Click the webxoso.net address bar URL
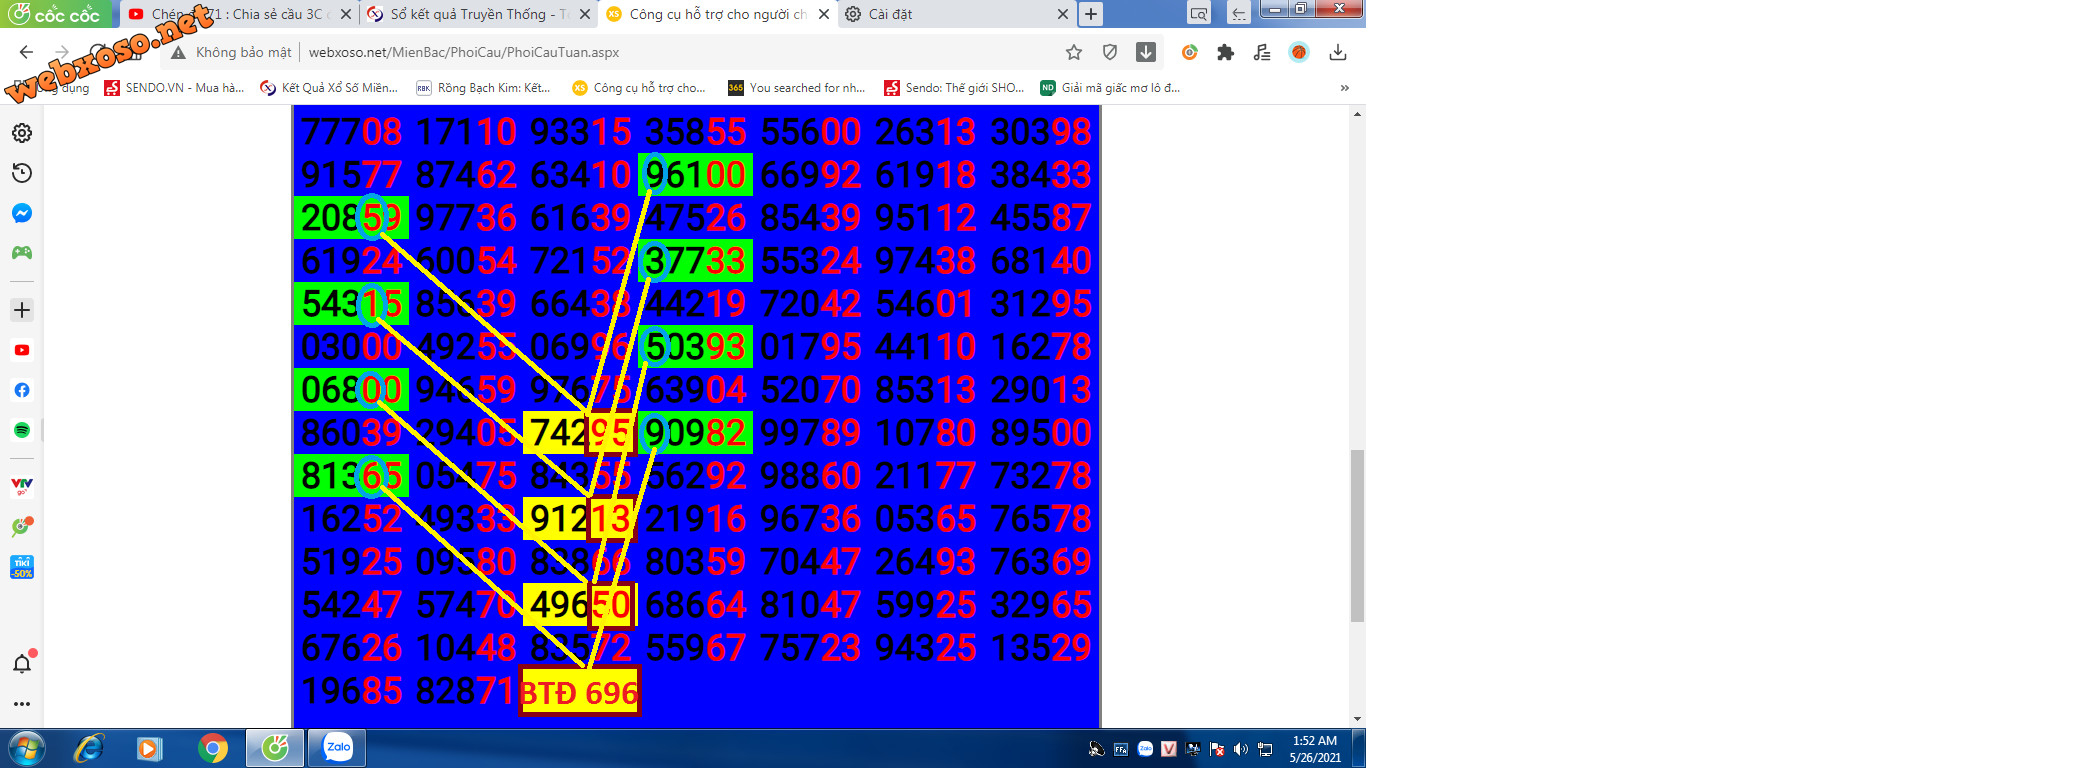This screenshot has height=768, width=2074. click(x=464, y=52)
